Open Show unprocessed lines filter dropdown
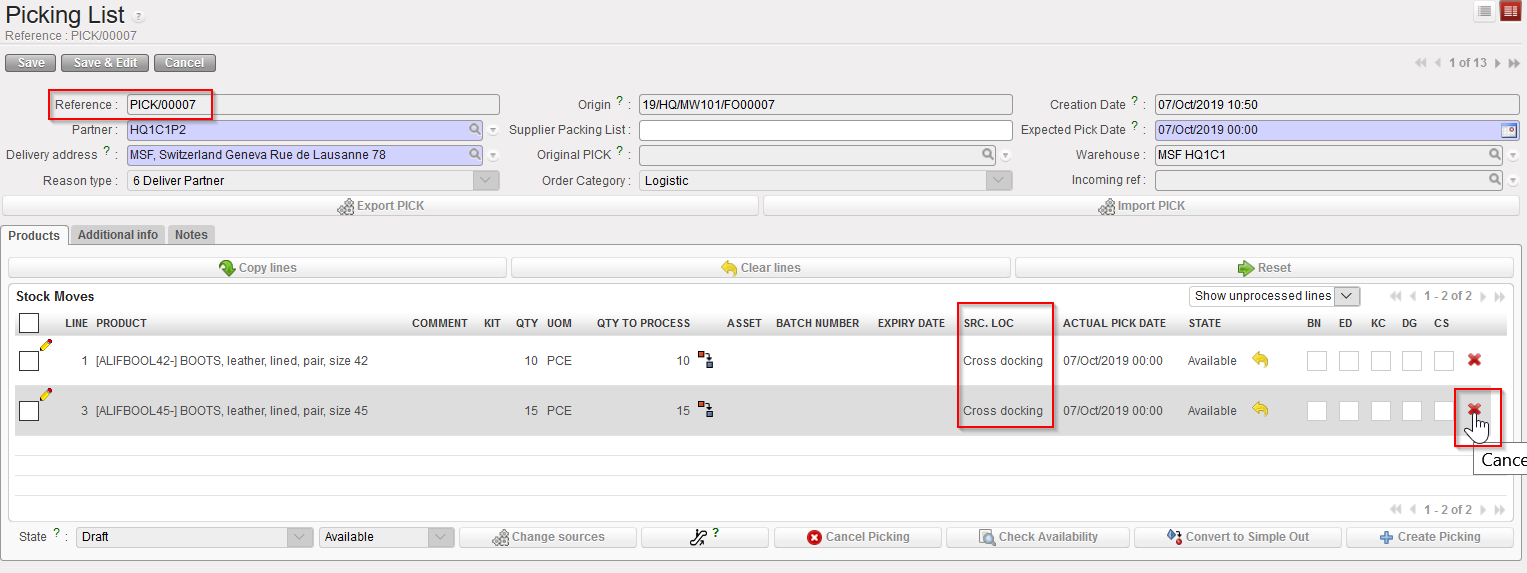Viewport: 1527px width, 573px height. point(1347,296)
